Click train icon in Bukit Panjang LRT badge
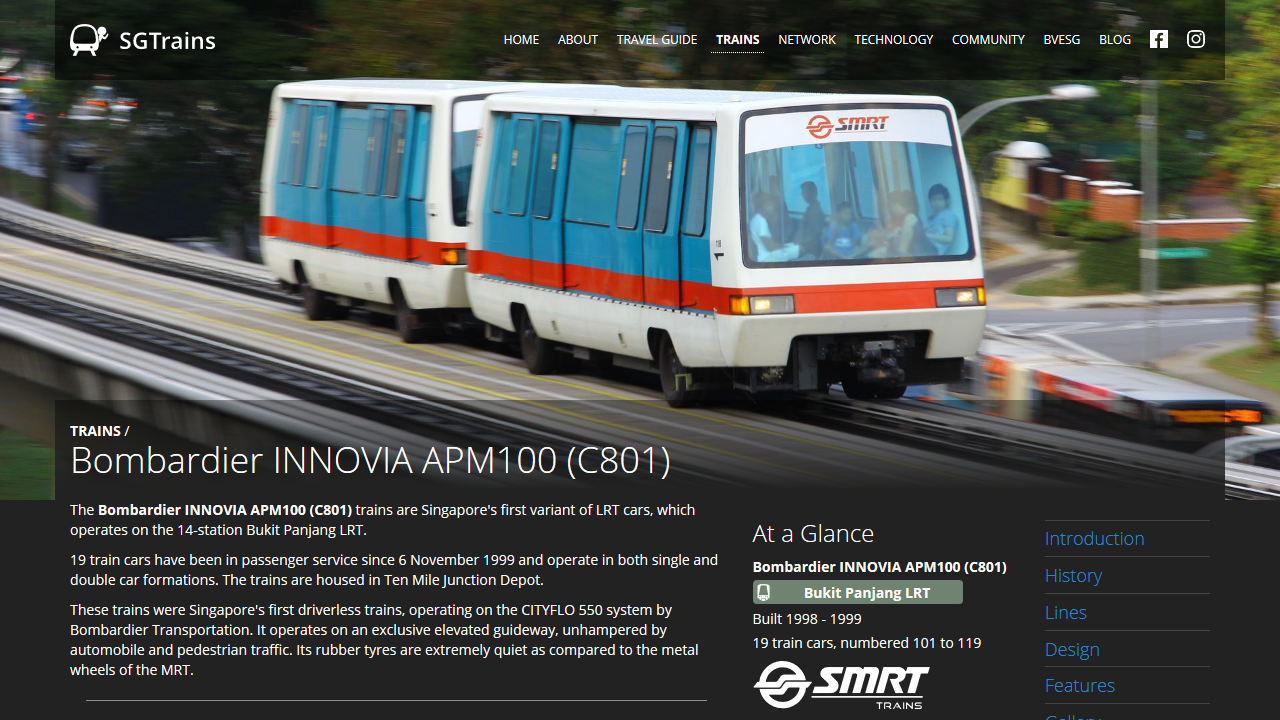 click(764, 593)
